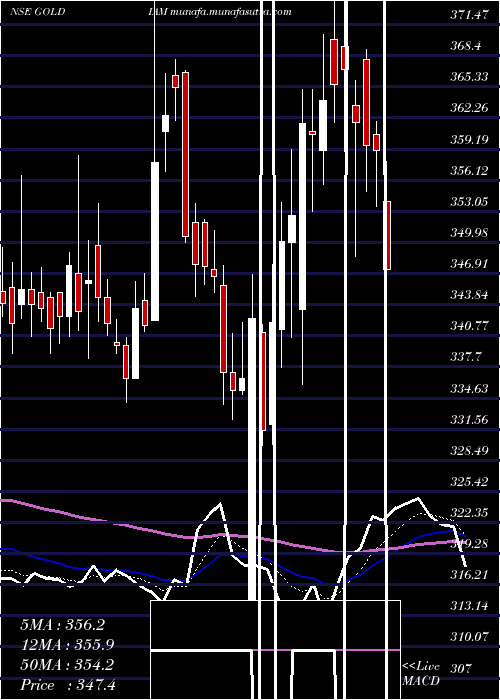The image size is (500, 700).
Task: Select the 365.33 price axis label
Action: tap(471, 77)
